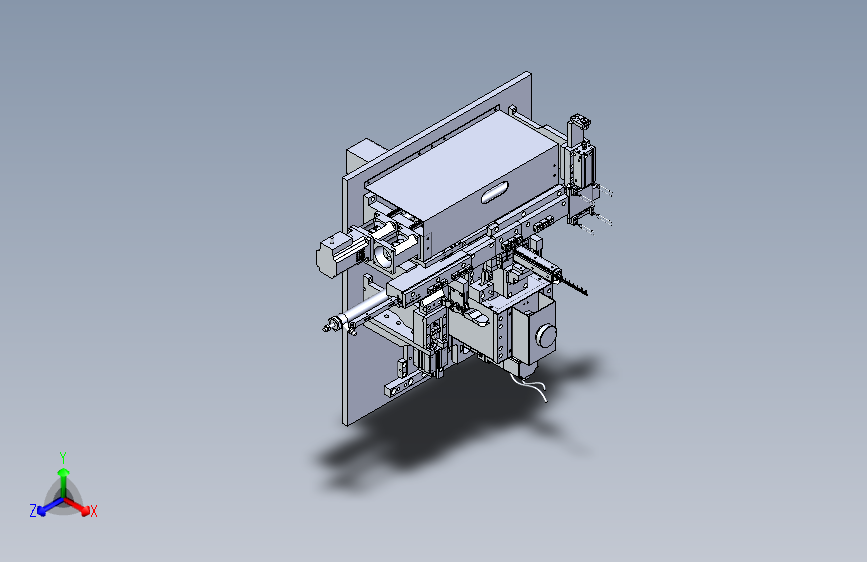This screenshot has width=867, height=562.
Task: Click the red X axis arrow of the triad
Action: point(78,506)
